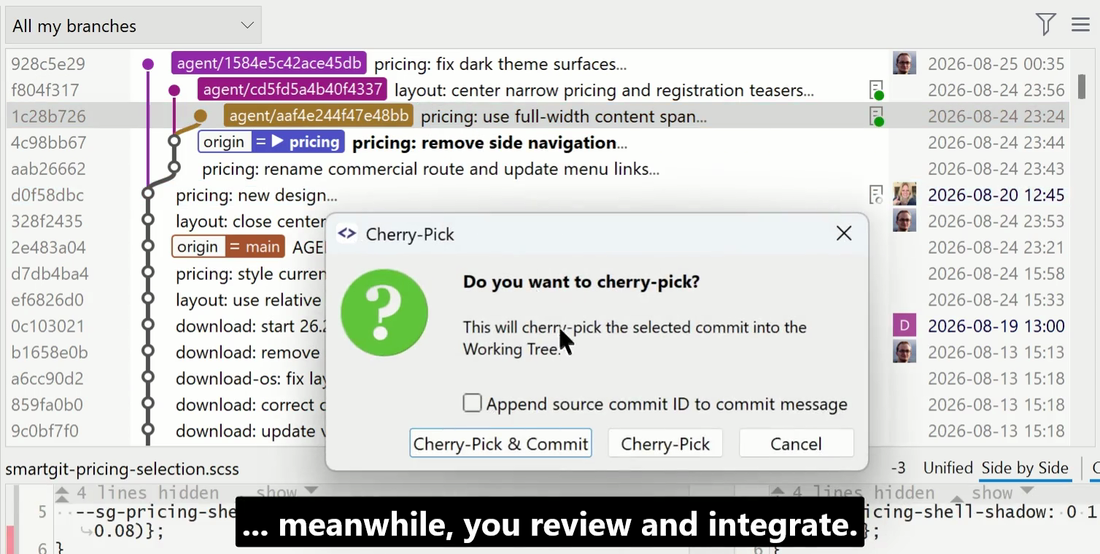Click the status icon on commit 1c28b726

[x=876, y=116]
